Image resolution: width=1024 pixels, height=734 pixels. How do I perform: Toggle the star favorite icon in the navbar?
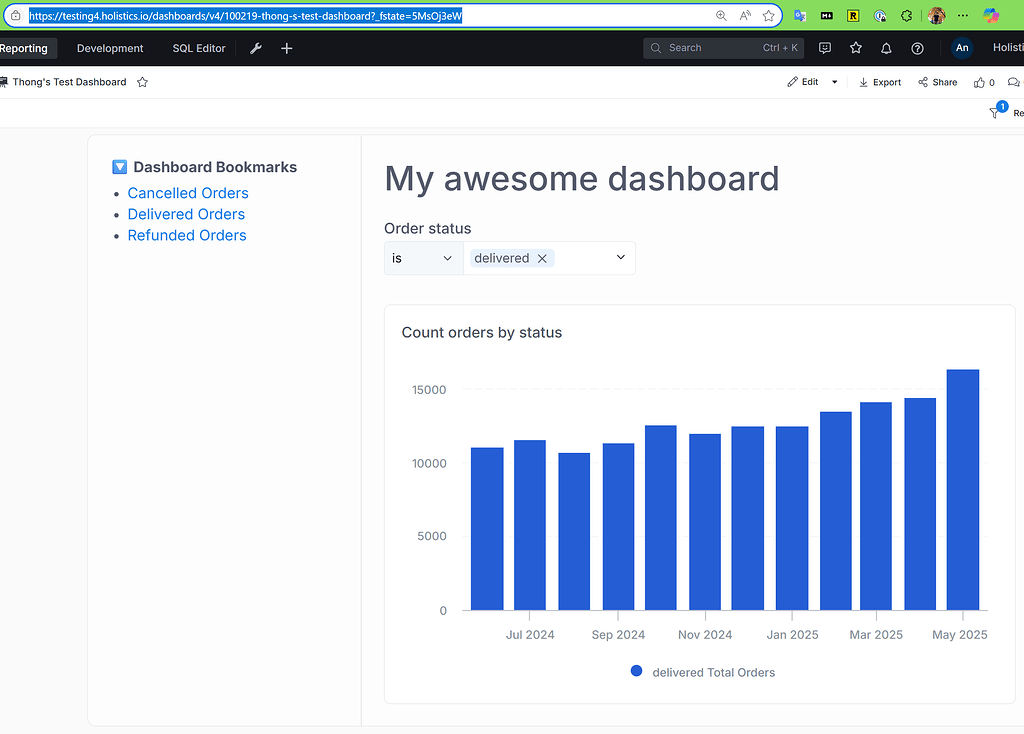[x=855, y=47]
